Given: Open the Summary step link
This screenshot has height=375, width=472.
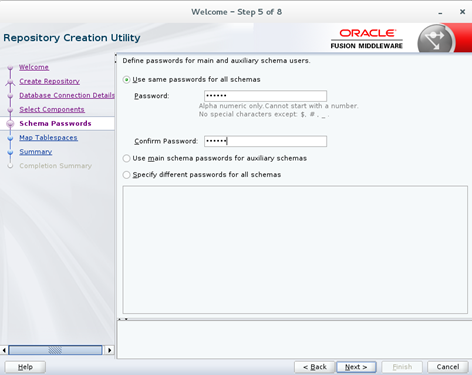Looking at the screenshot, I should click(36, 152).
